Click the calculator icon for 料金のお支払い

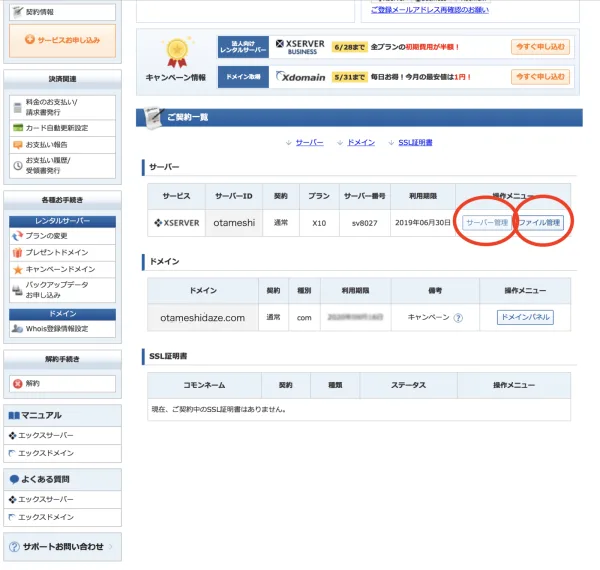click(x=17, y=108)
